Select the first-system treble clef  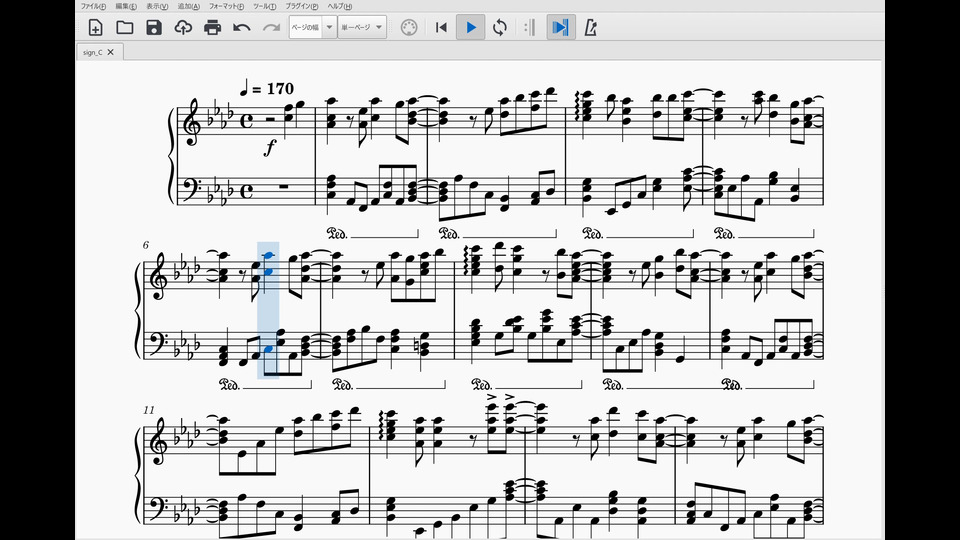click(192, 123)
